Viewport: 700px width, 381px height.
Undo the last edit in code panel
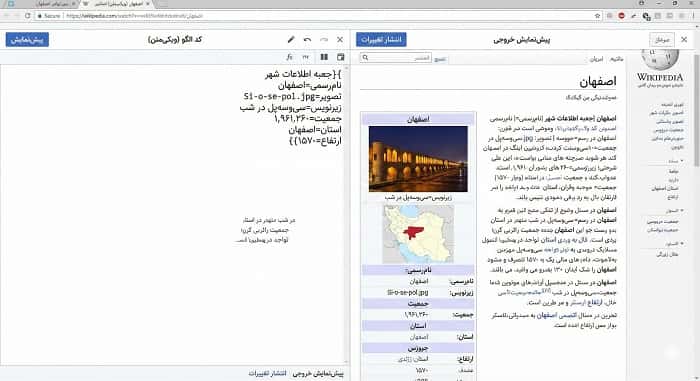(308, 40)
